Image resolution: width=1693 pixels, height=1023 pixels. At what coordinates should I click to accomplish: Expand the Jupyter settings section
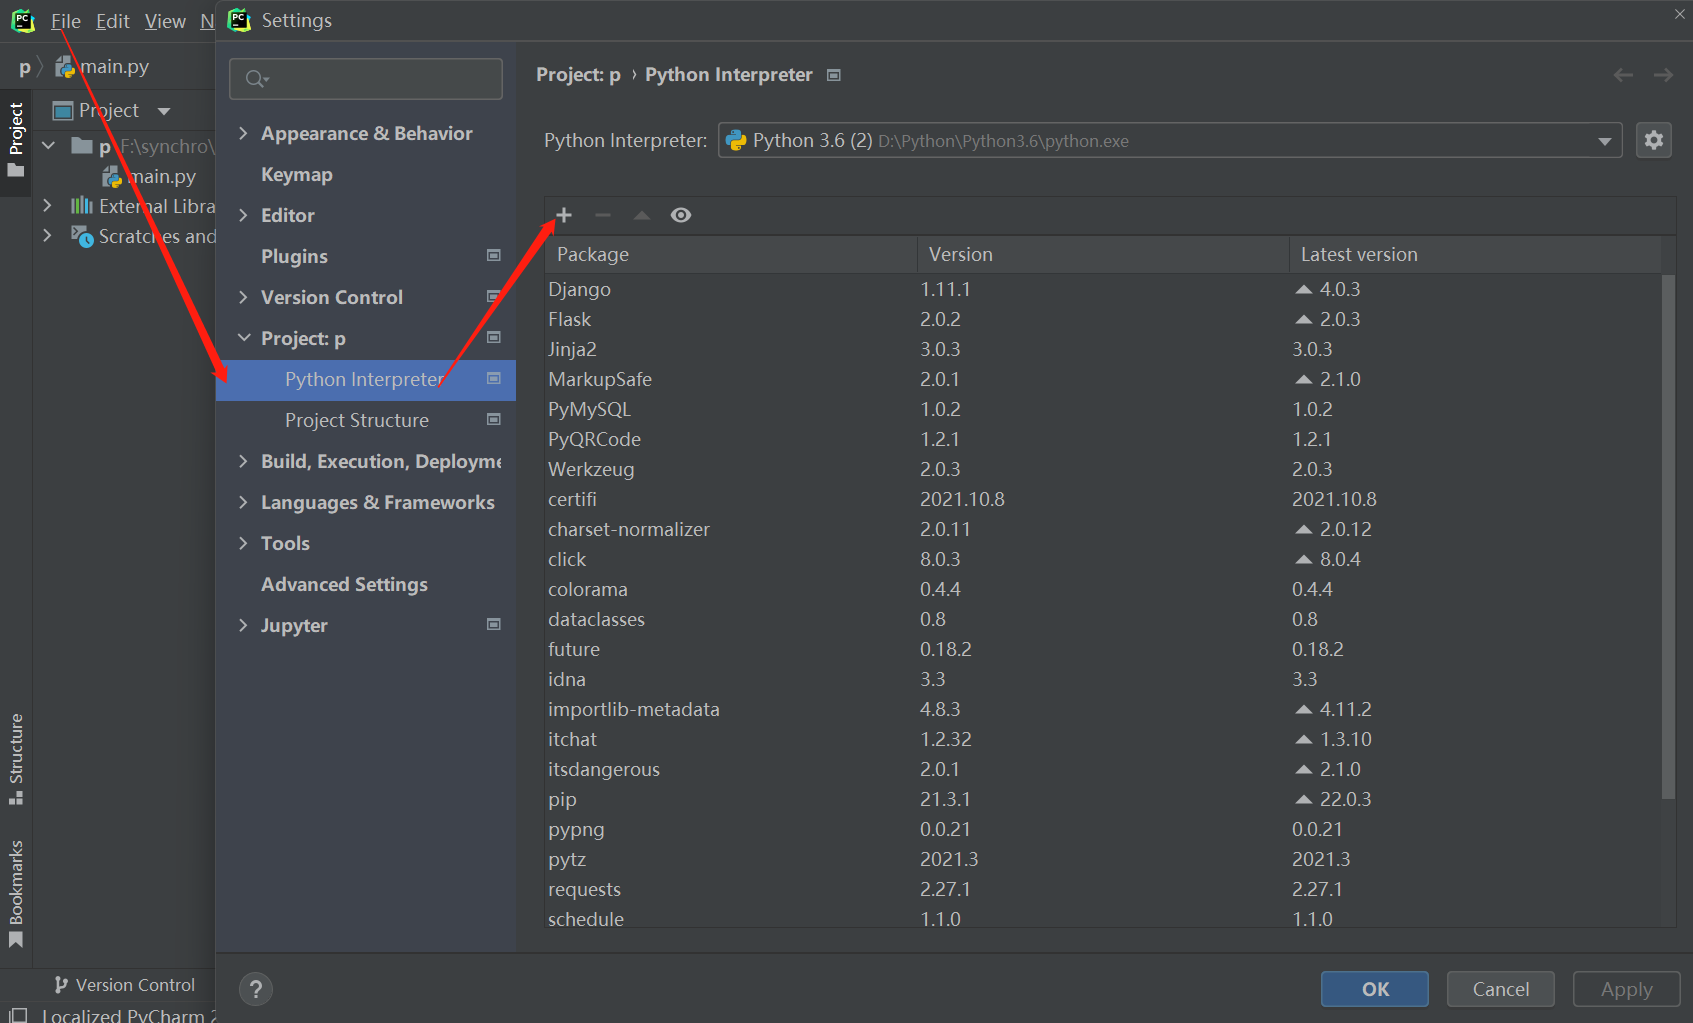click(x=243, y=625)
